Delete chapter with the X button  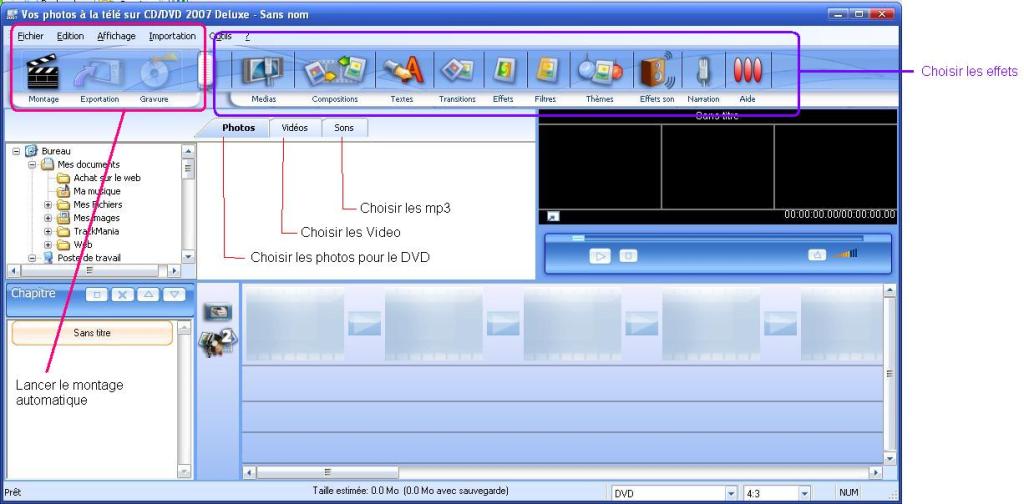click(122, 294)
